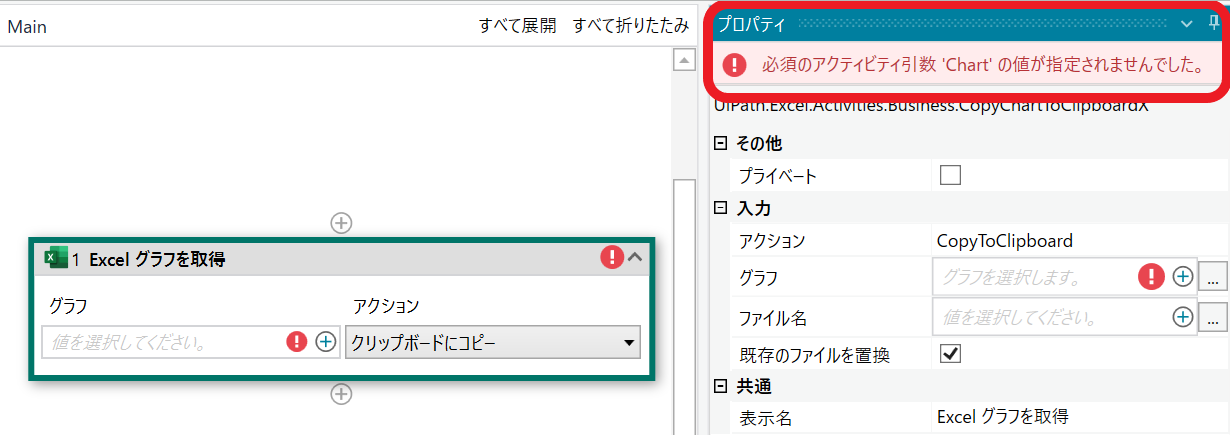Click plus button in properties グラフ field
The image size is (1230, 435).
coord(1183,276)
